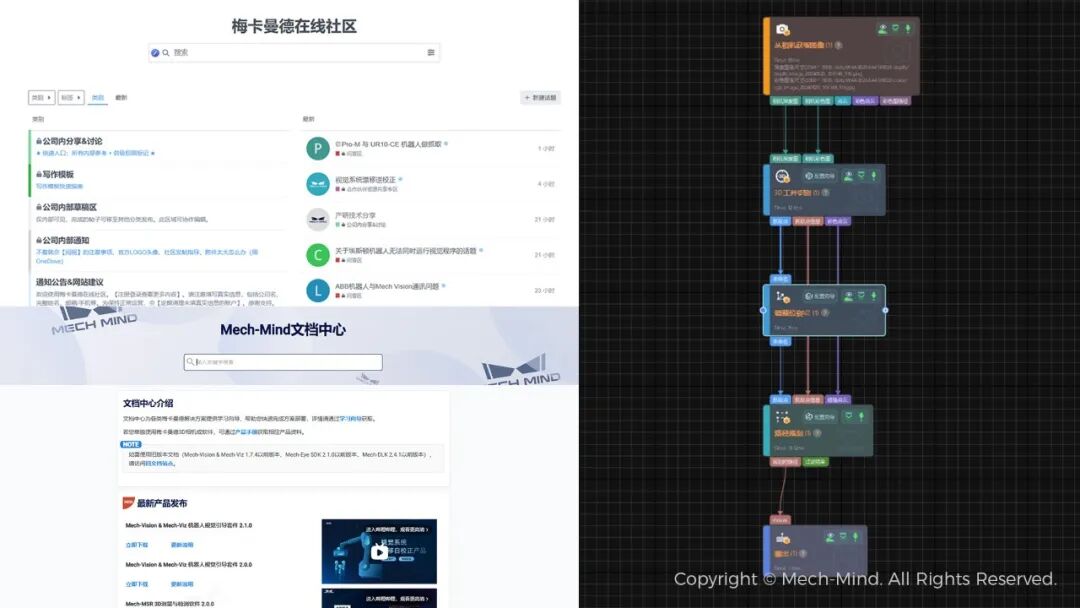Click the 3D工件识别 node's recognition icon
1080x608 pixels.
782,175
